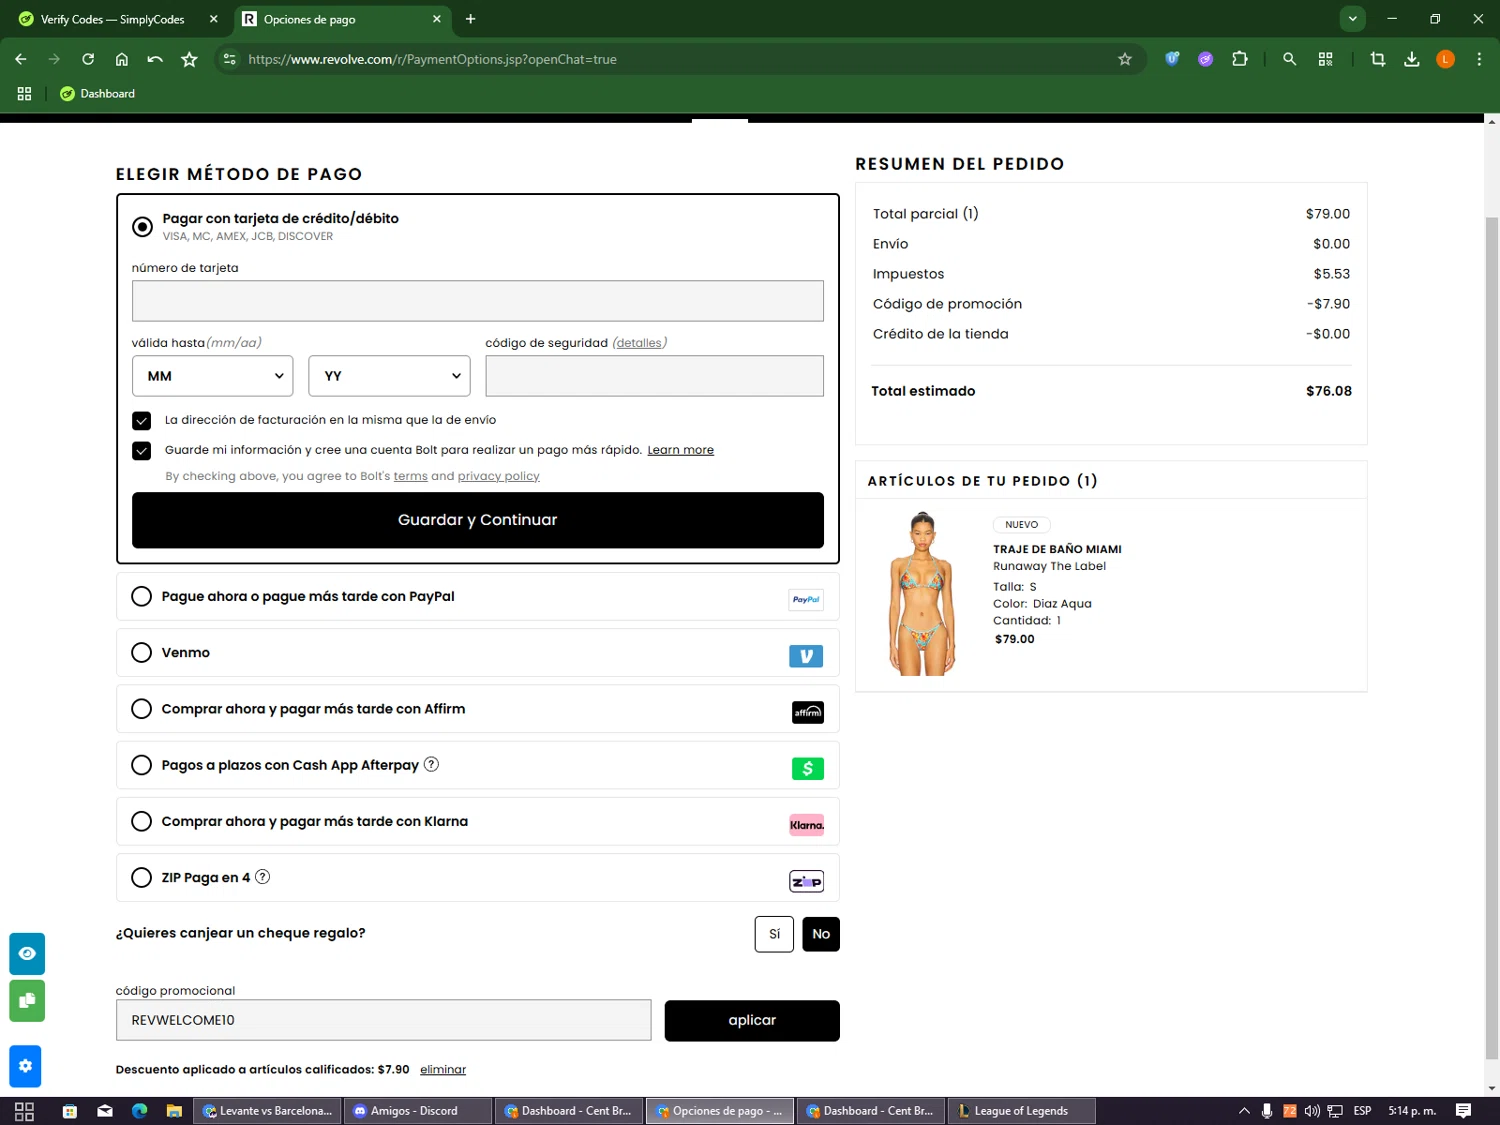
Task: Click the número de tarjeta field
Action: point(478,301)
